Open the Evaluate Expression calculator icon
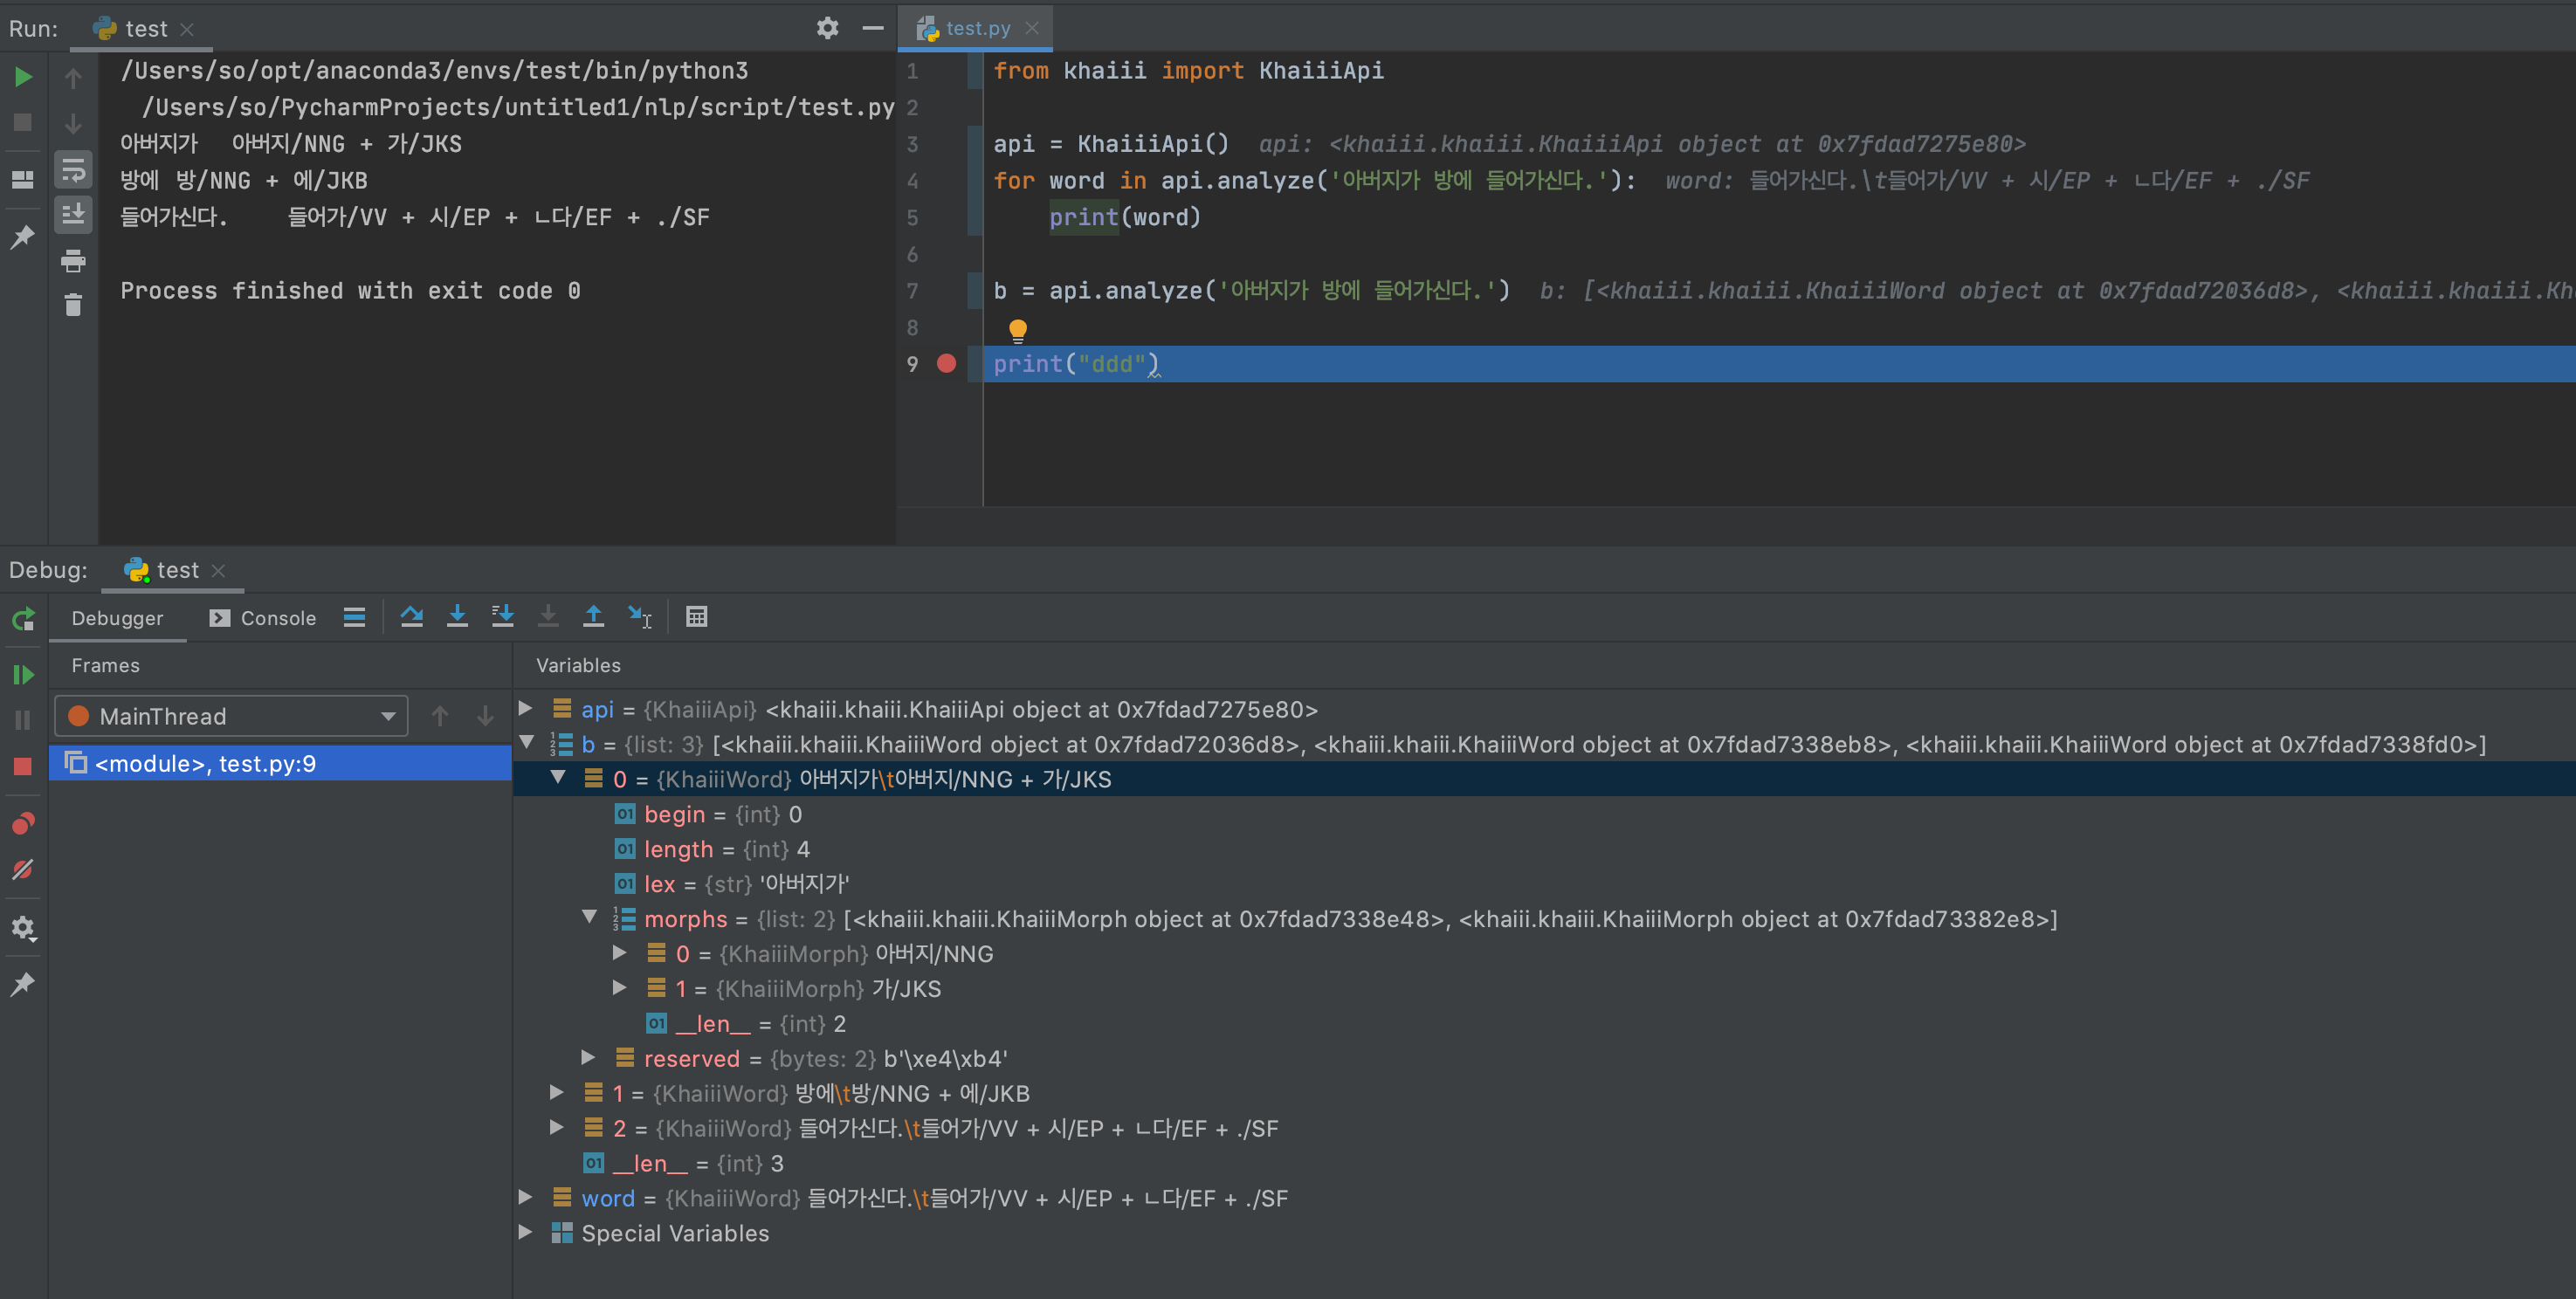 (x=697, y=616)
